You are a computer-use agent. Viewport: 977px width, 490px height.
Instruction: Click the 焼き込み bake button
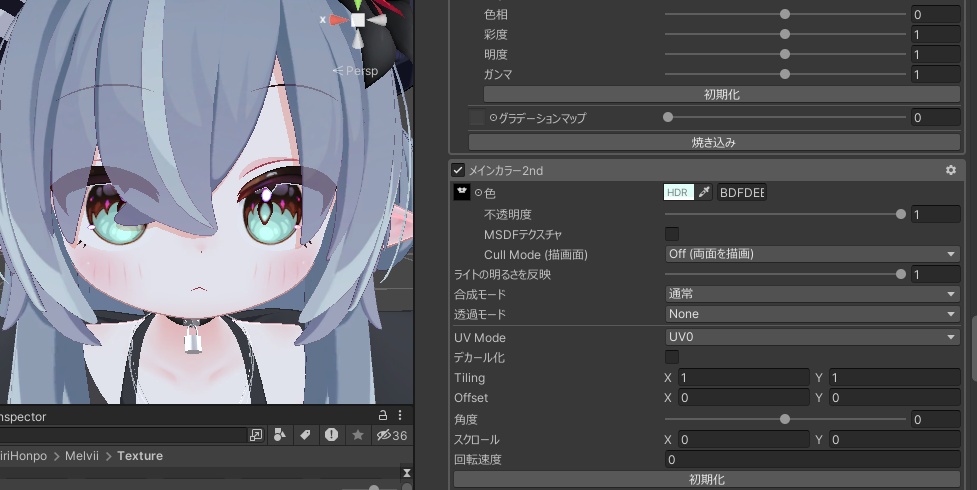714,142
